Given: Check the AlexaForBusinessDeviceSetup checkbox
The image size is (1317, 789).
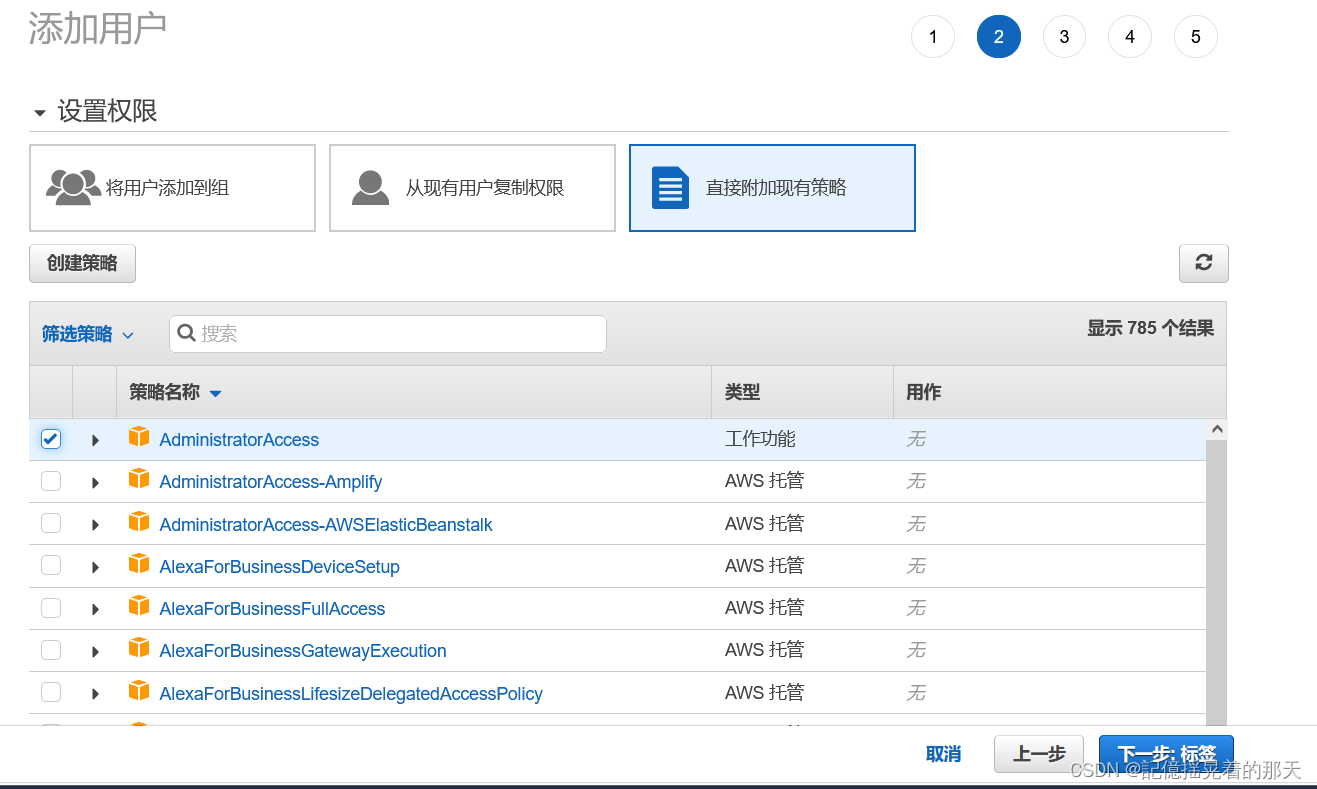Looking at the screenshot, I should tap(51, 565).
